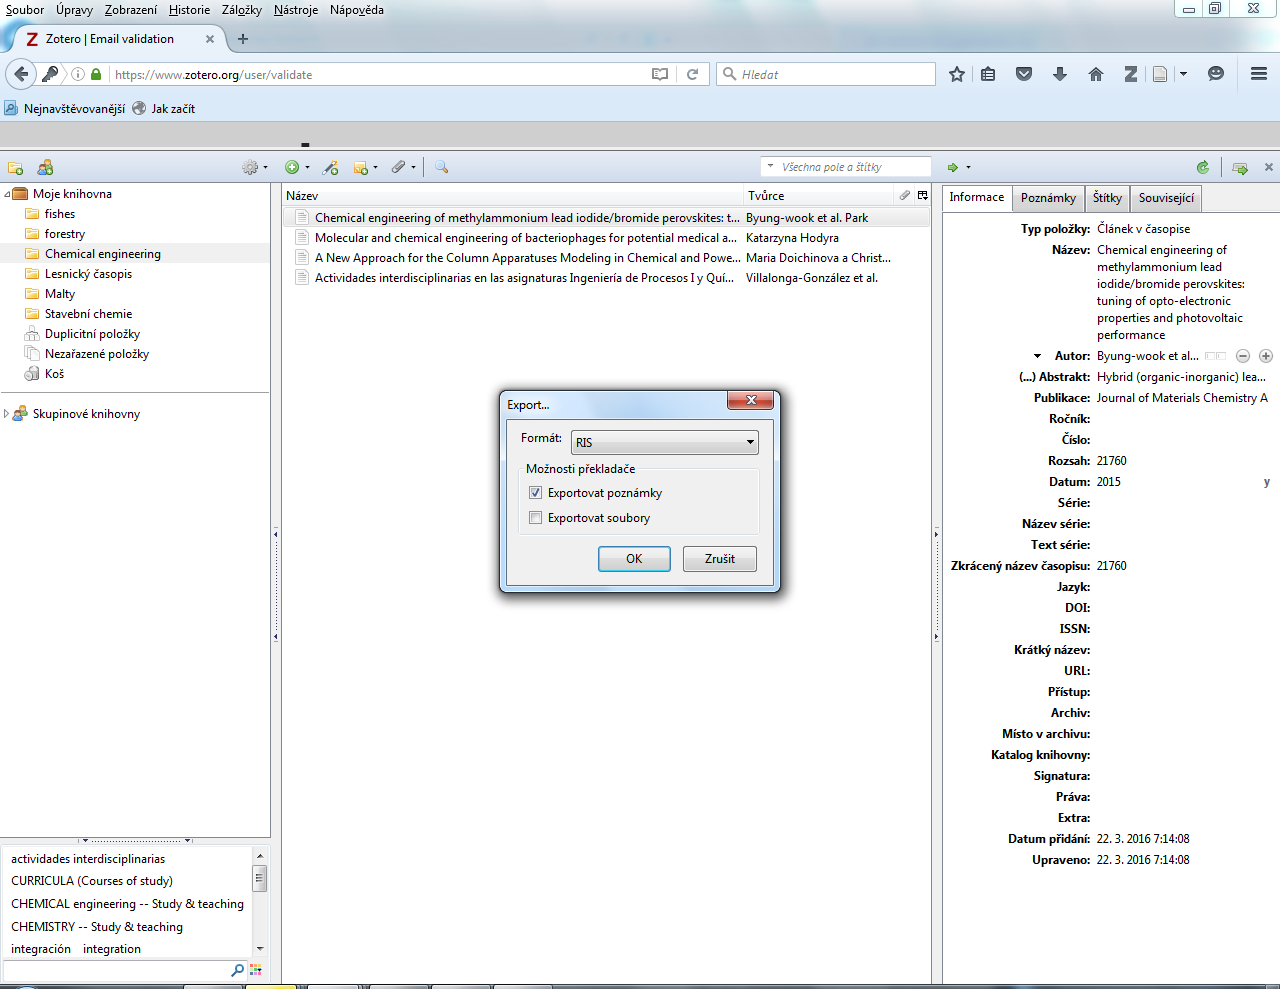Image resolution: width=1280 pixels, height=989 pixels.
Task: Click the bookmark star icon
Action: click(957, 74)
